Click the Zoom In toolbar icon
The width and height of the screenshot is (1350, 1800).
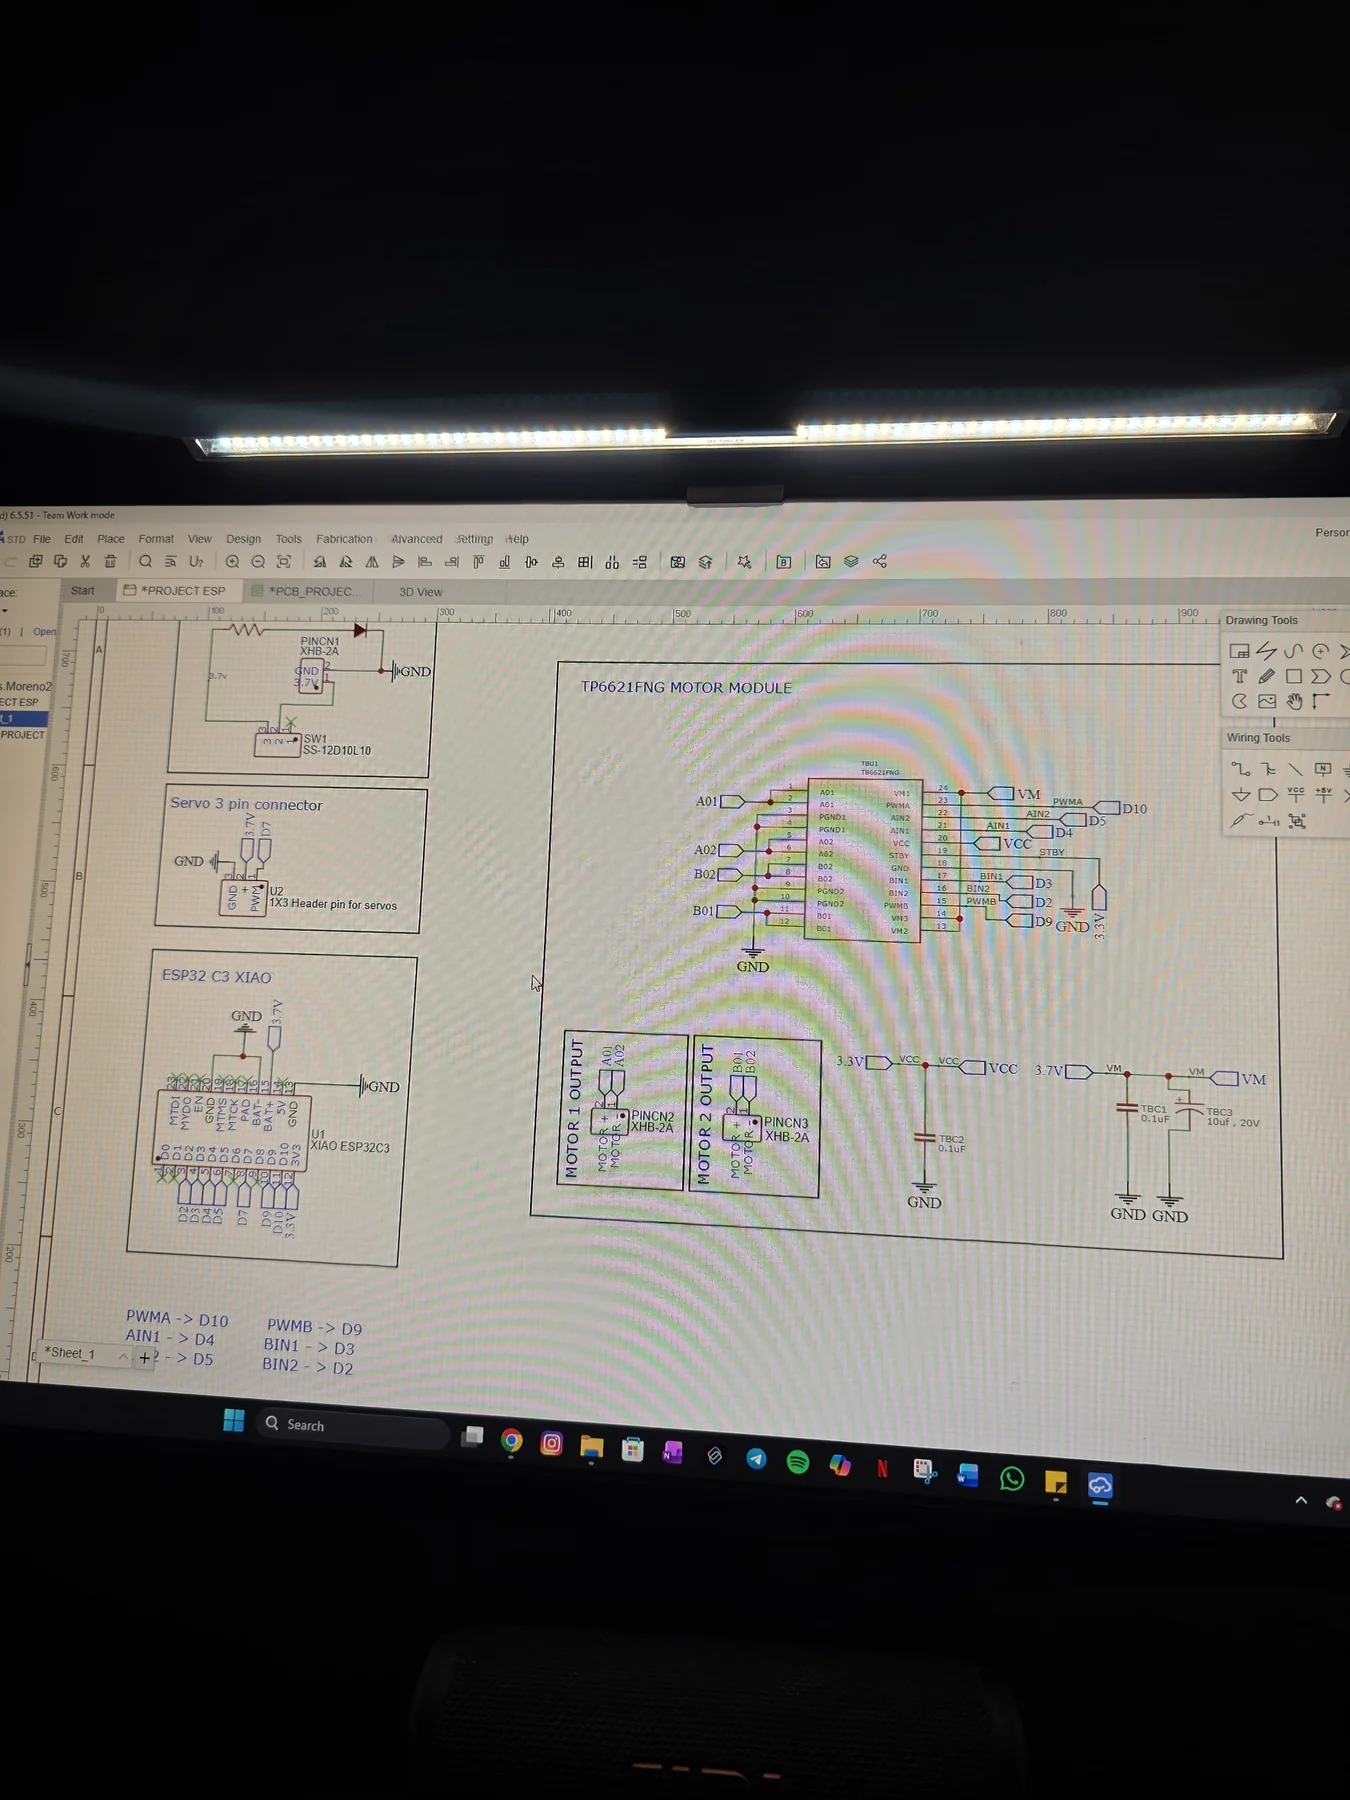coord(232,562)
